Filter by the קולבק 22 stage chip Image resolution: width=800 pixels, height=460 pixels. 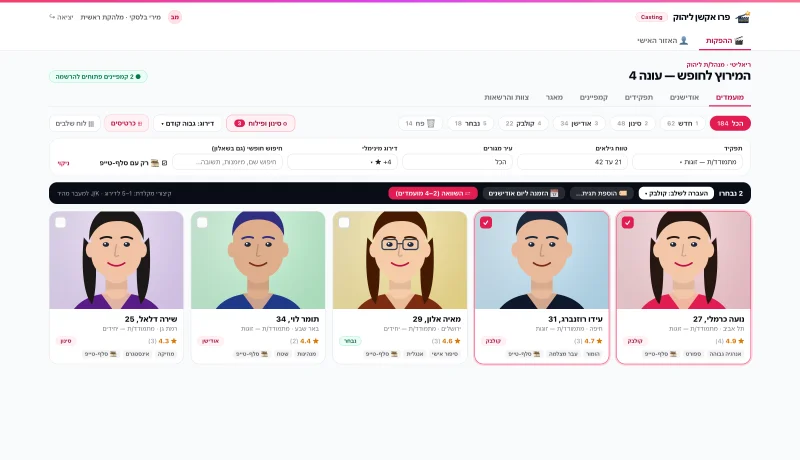tap(523, 123)
